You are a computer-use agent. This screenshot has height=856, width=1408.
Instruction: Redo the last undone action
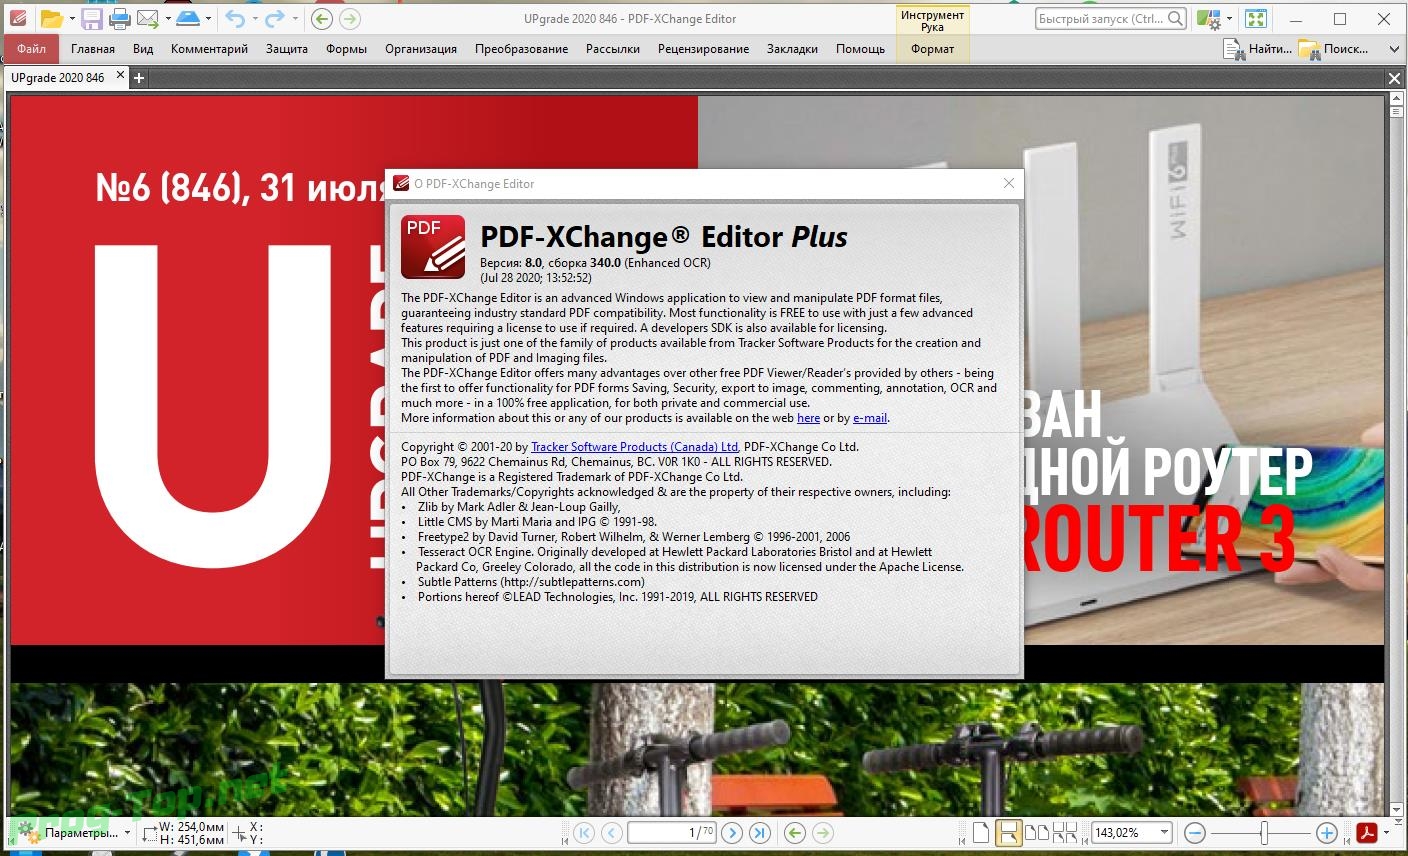[x=275, y=18]
